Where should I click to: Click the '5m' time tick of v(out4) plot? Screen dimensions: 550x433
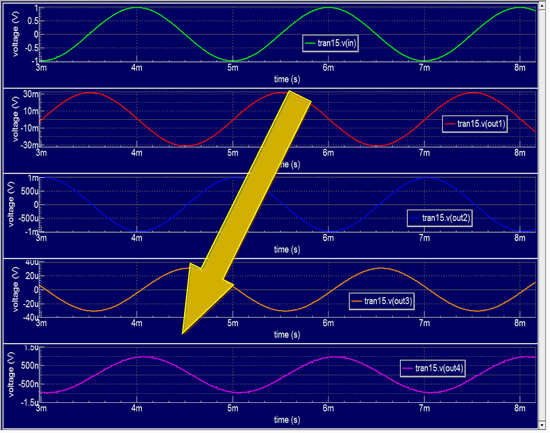coord(233,408)
